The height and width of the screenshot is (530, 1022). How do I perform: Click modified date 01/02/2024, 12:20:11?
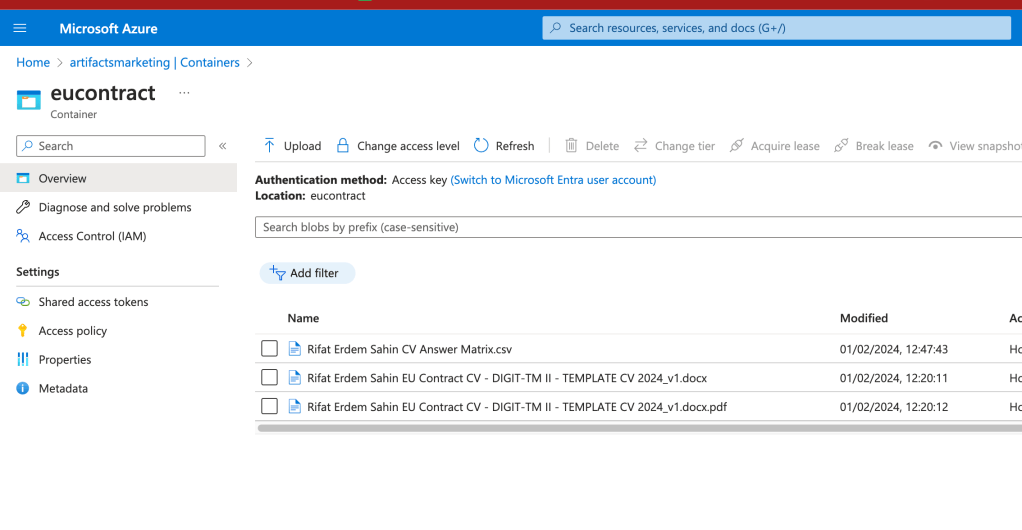894,378
